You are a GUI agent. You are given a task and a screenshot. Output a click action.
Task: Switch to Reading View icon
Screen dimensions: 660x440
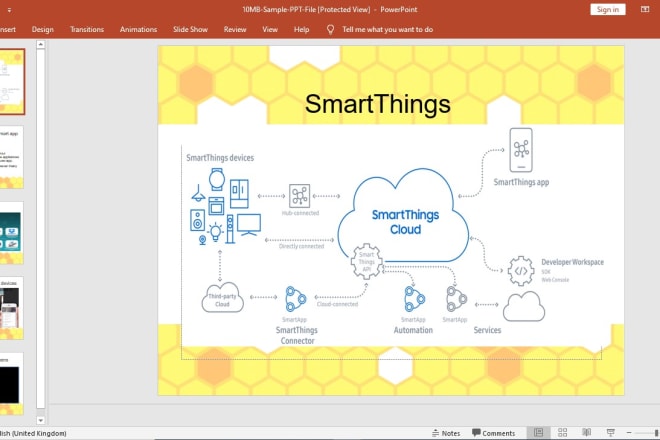(586, 432)
